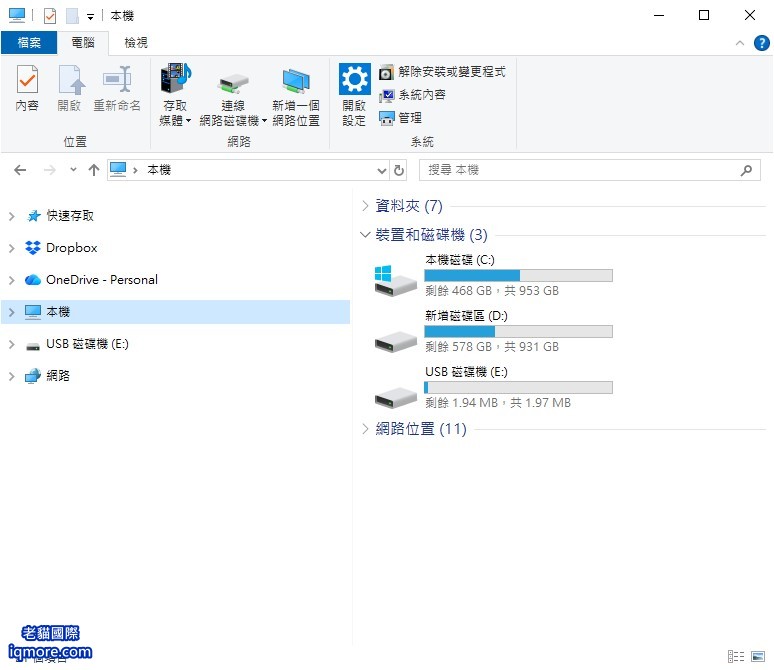Click 剩餘 1.94 MB，共 1.97 MB text
Image resolution: width=774 pixels, height=670 pixels.
pyautogui.click(x=498, y=403)
